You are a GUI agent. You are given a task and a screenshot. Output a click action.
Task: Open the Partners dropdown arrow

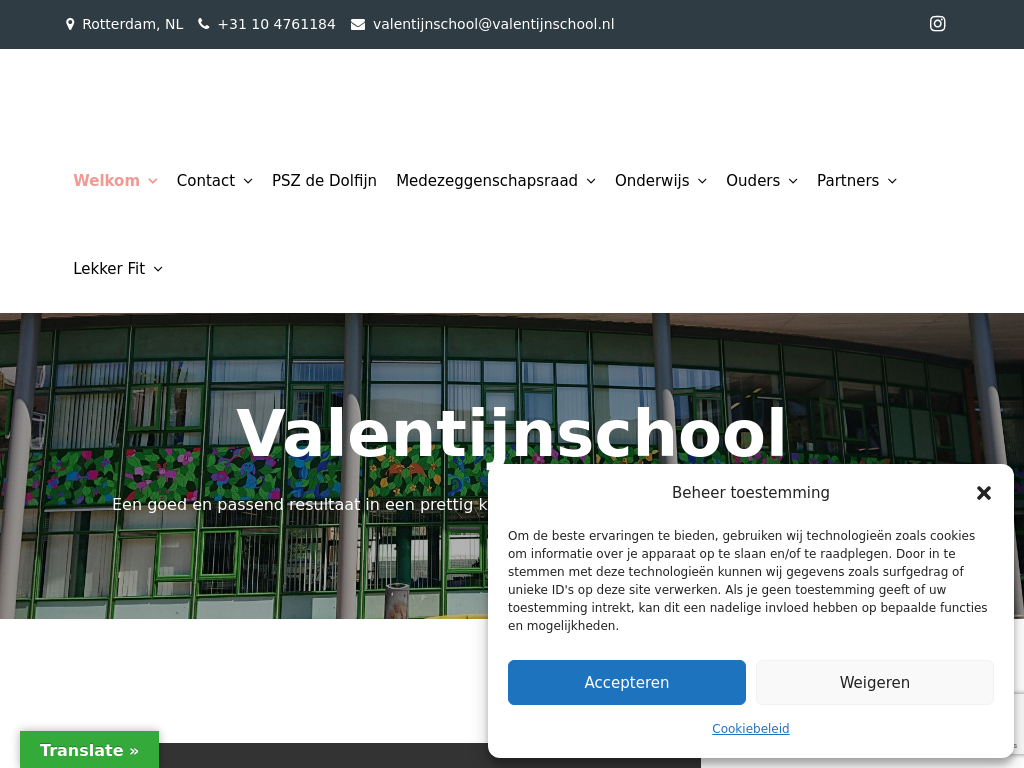pos(892,181)
